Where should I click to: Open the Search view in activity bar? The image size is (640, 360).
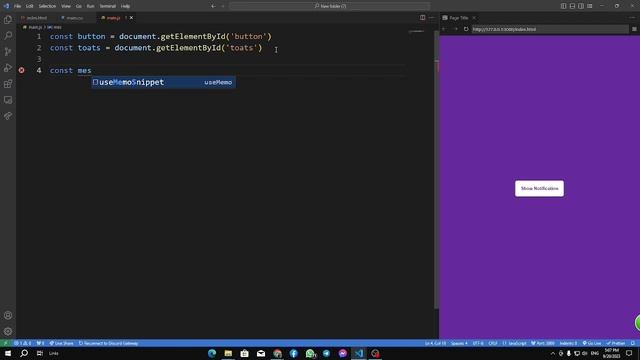pyautogui.click(x=8, y=36)
